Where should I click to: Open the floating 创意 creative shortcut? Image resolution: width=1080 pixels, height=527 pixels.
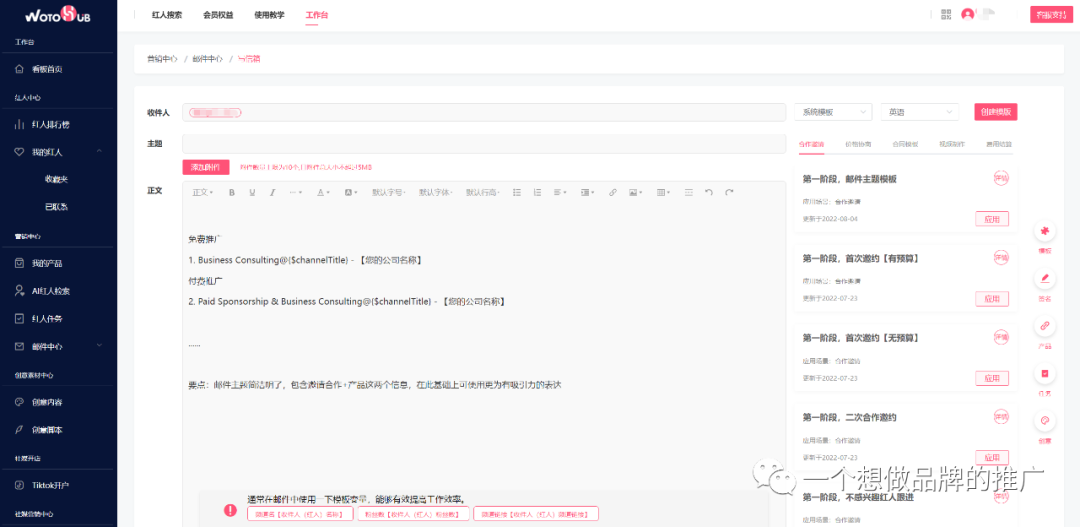1045,420
